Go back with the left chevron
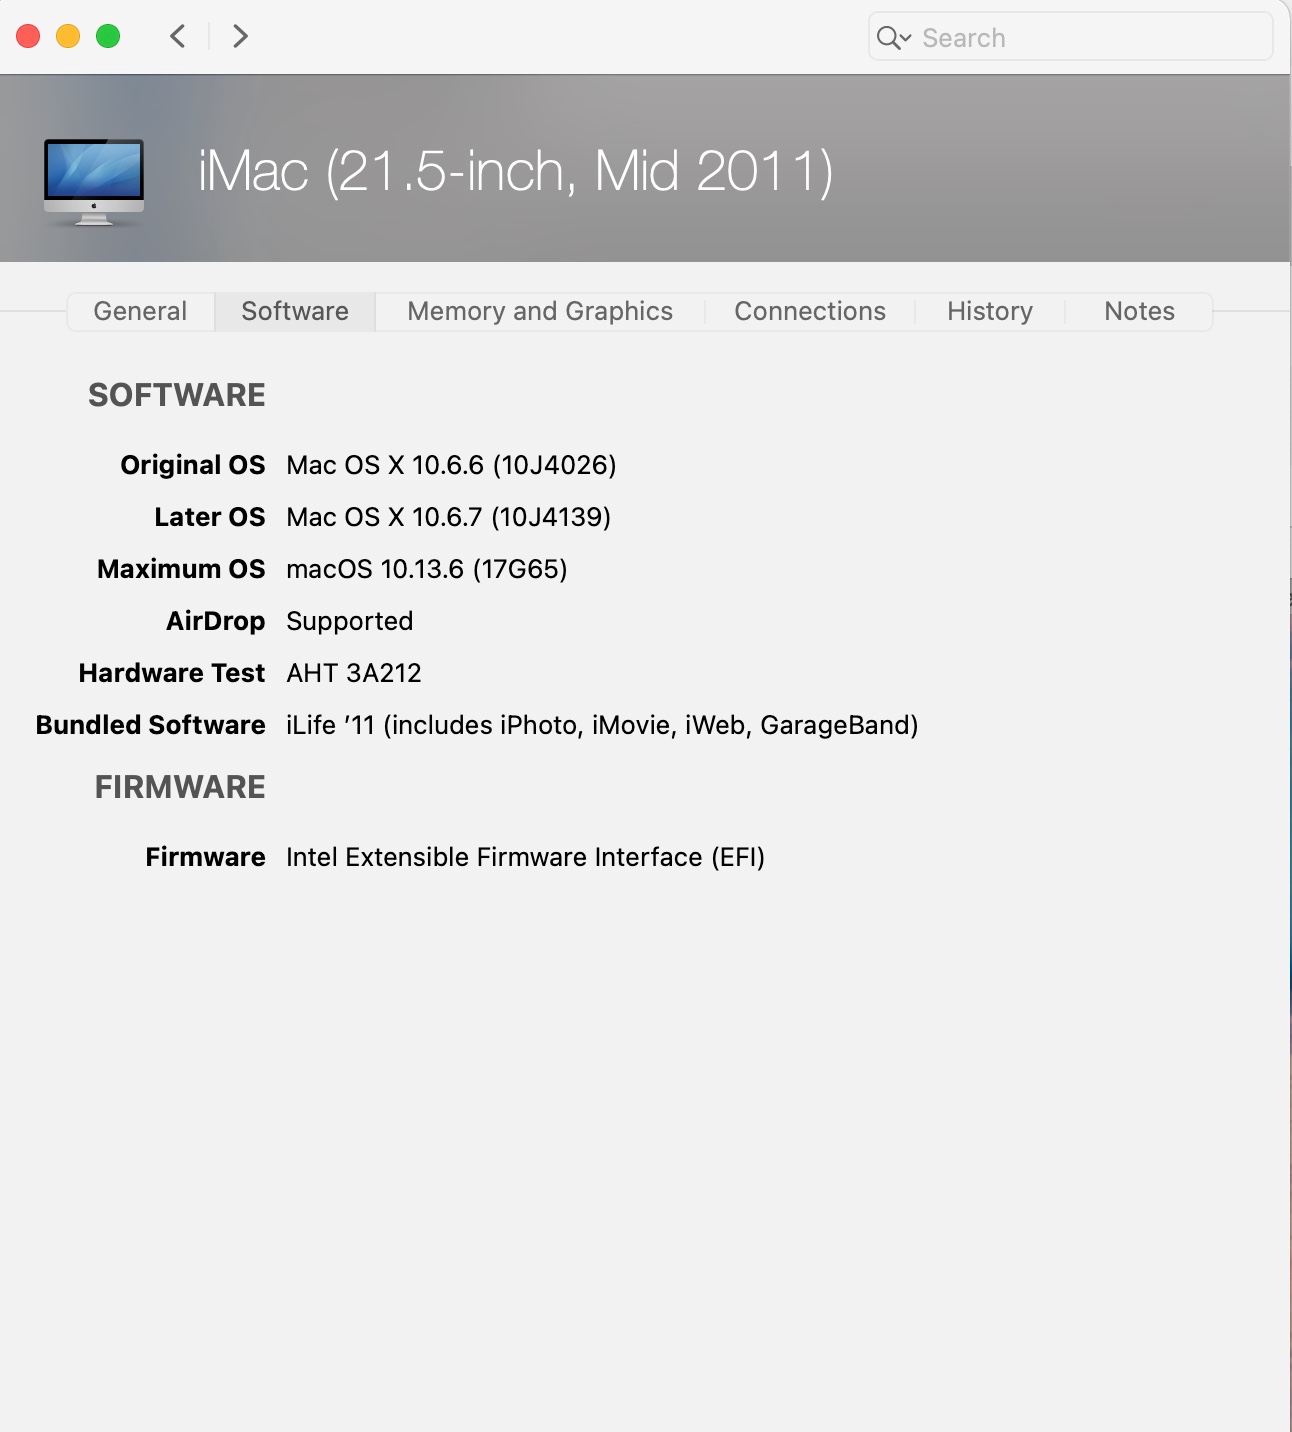The height and width of the screenshot is (1432, 1292). 178,37
